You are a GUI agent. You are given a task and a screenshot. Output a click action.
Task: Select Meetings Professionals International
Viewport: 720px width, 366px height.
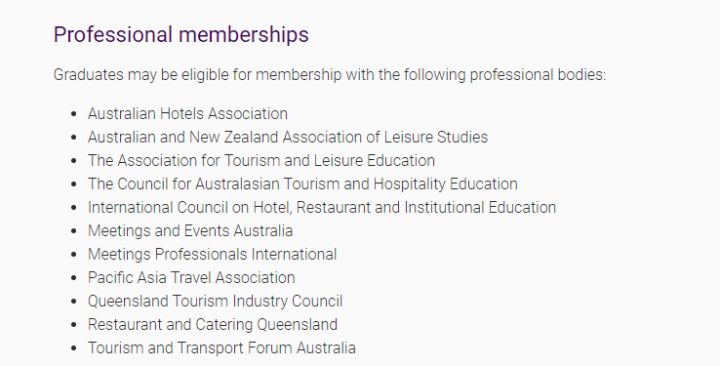(212, 254)
